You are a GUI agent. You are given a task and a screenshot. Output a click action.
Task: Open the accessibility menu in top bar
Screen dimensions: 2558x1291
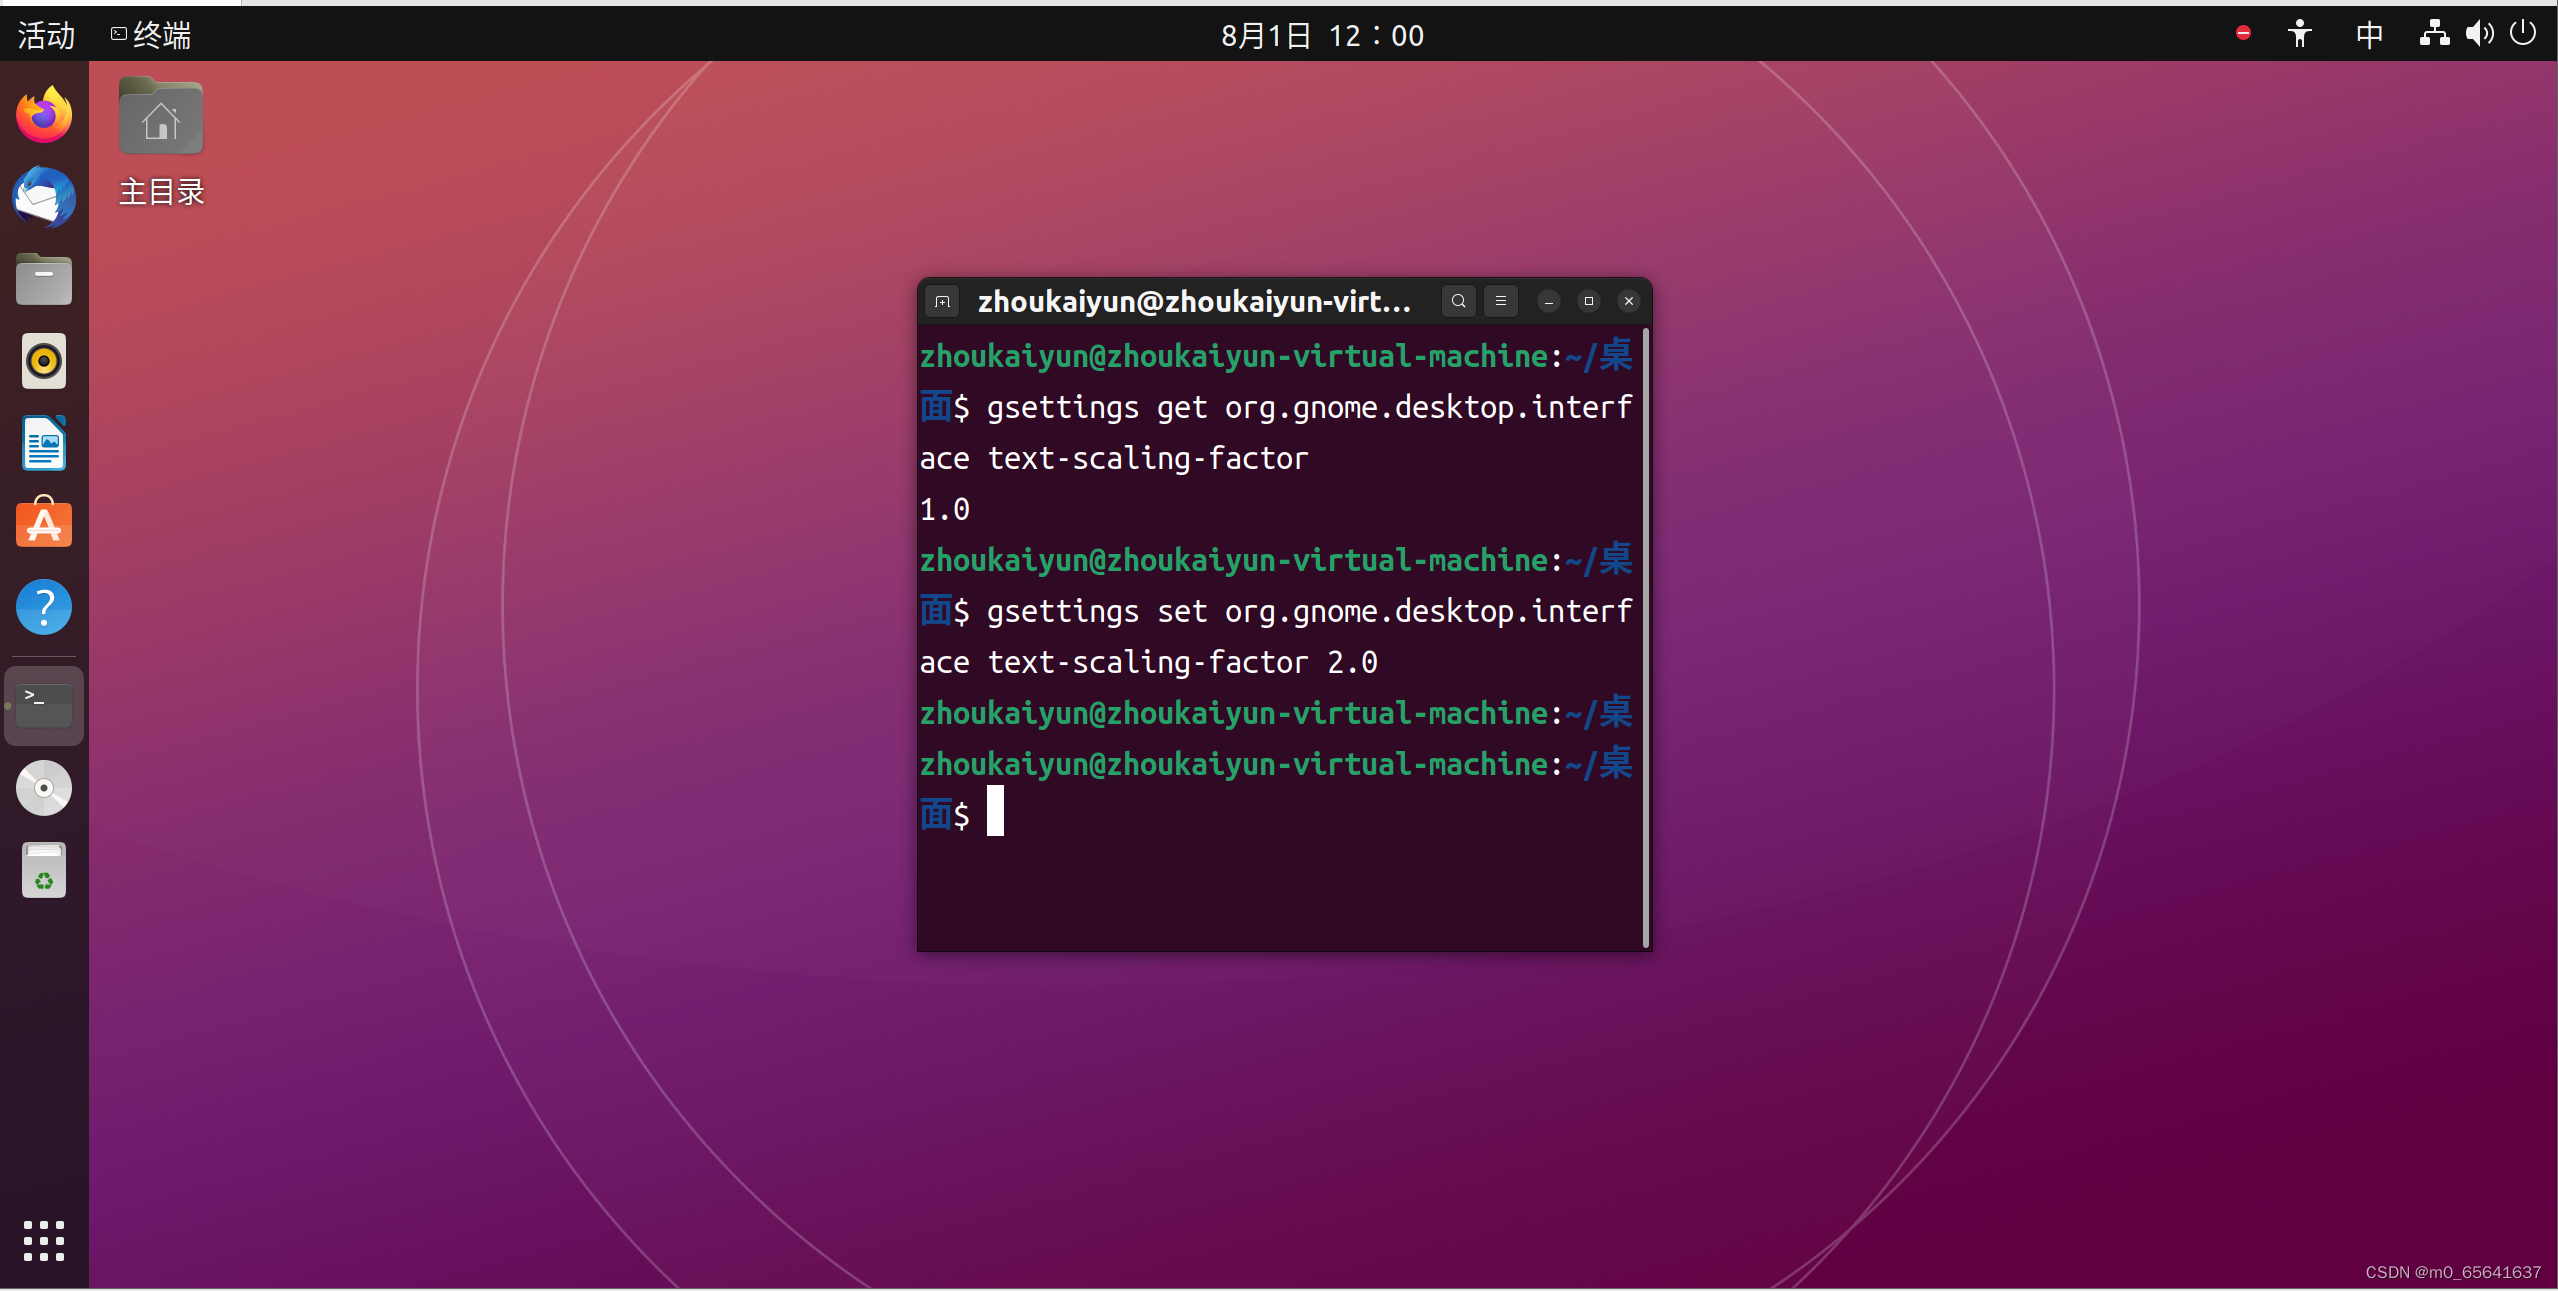(x=2299, y=34)
